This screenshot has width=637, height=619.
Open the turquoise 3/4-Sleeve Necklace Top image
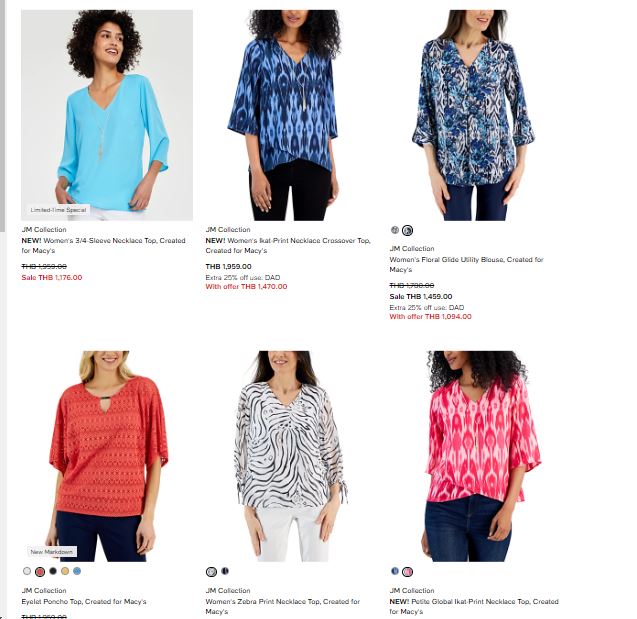pyautogui.click(x=107, y=115)
